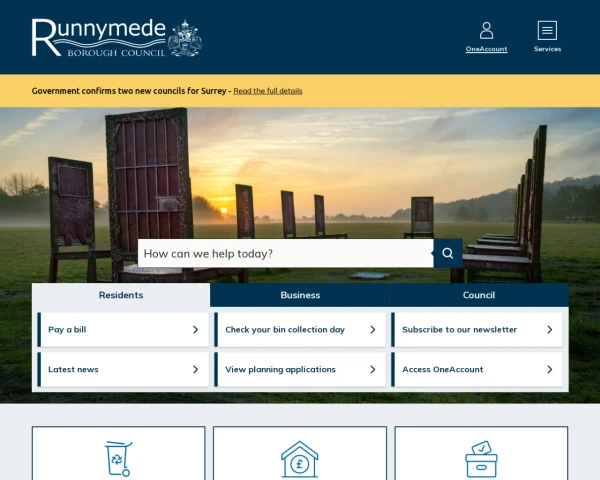The image size is (600, 480).
Task: Click the ballot box voting icon
Action: [481, 459]
